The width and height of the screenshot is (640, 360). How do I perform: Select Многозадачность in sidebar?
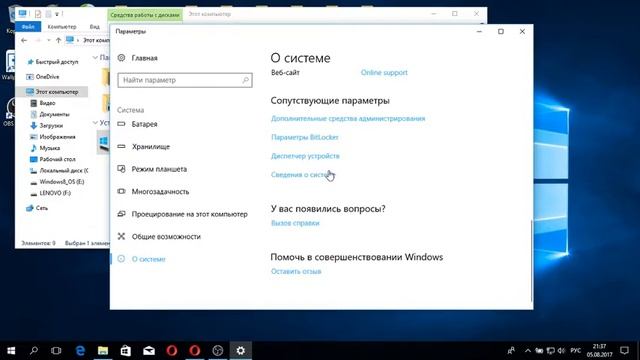point(160,191)
